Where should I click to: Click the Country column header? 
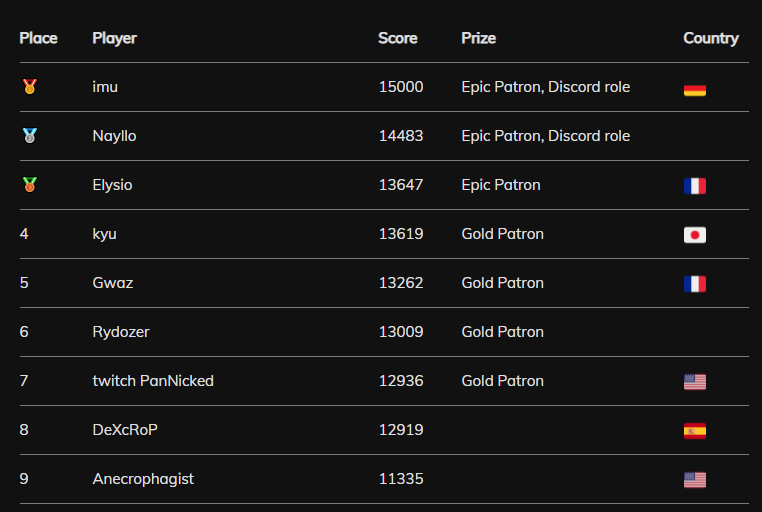pos(710,38)
